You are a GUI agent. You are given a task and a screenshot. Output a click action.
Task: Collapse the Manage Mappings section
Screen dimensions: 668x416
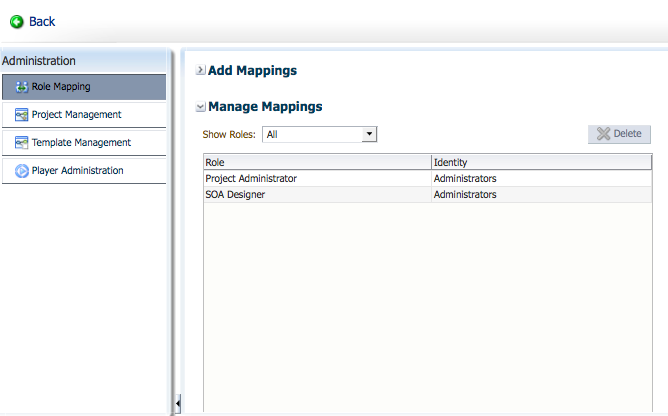pos(200,107)
